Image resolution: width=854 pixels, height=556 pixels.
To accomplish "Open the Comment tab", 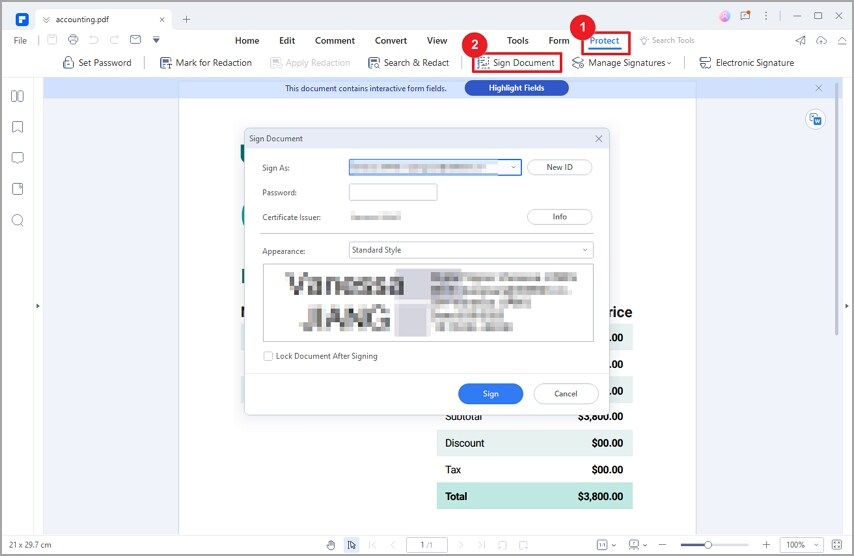I will (334, 40).
